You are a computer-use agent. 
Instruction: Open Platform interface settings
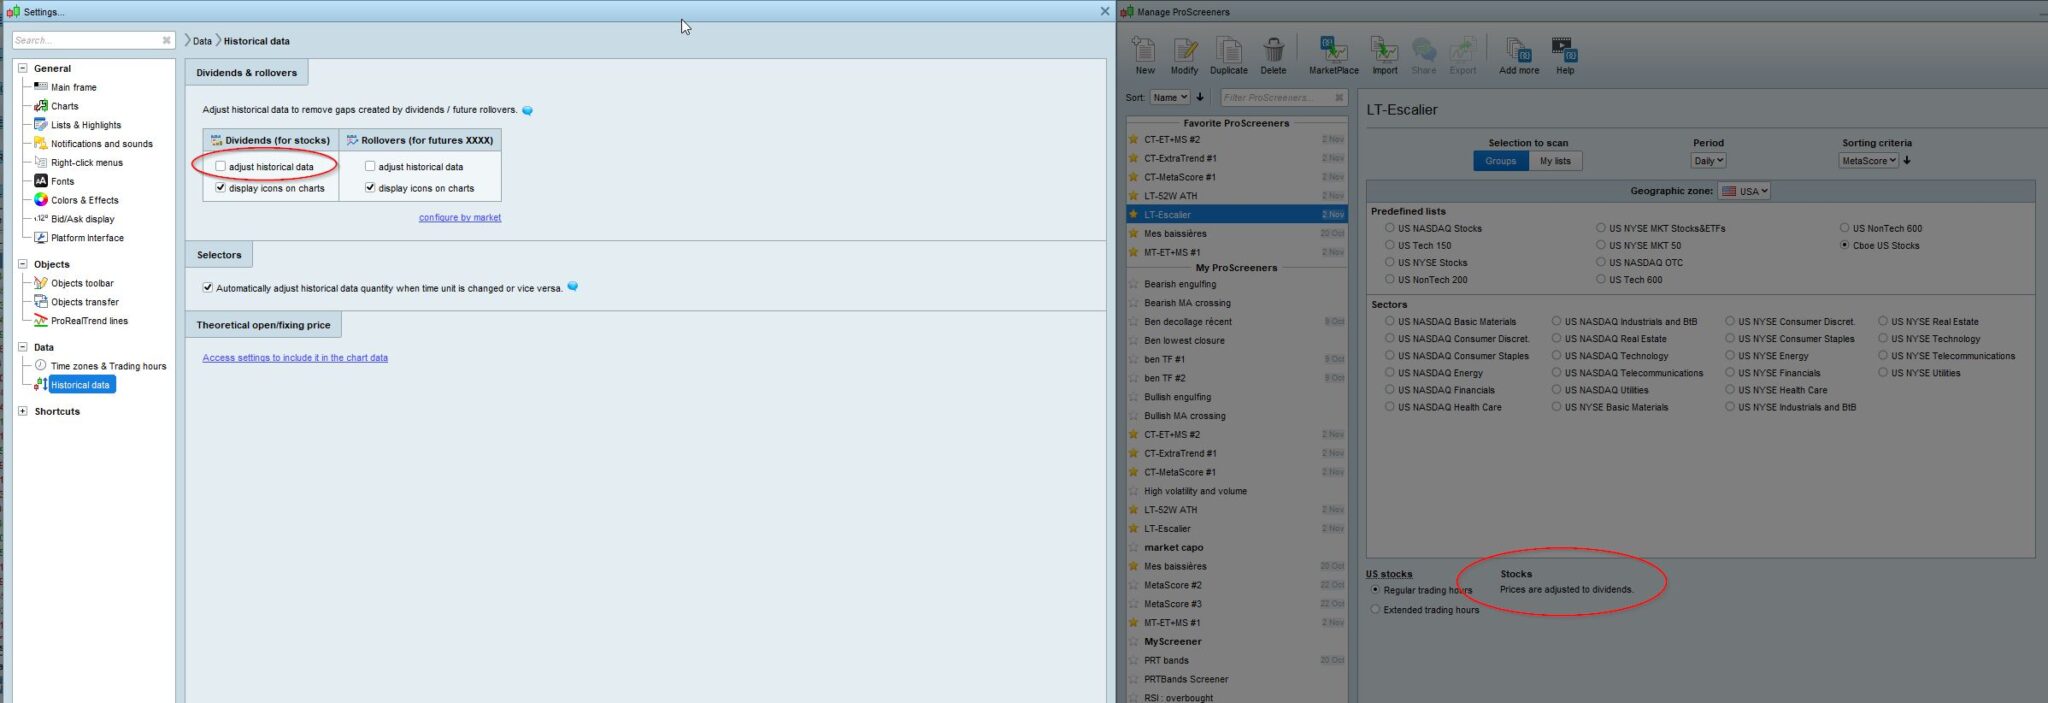[87, 238]
